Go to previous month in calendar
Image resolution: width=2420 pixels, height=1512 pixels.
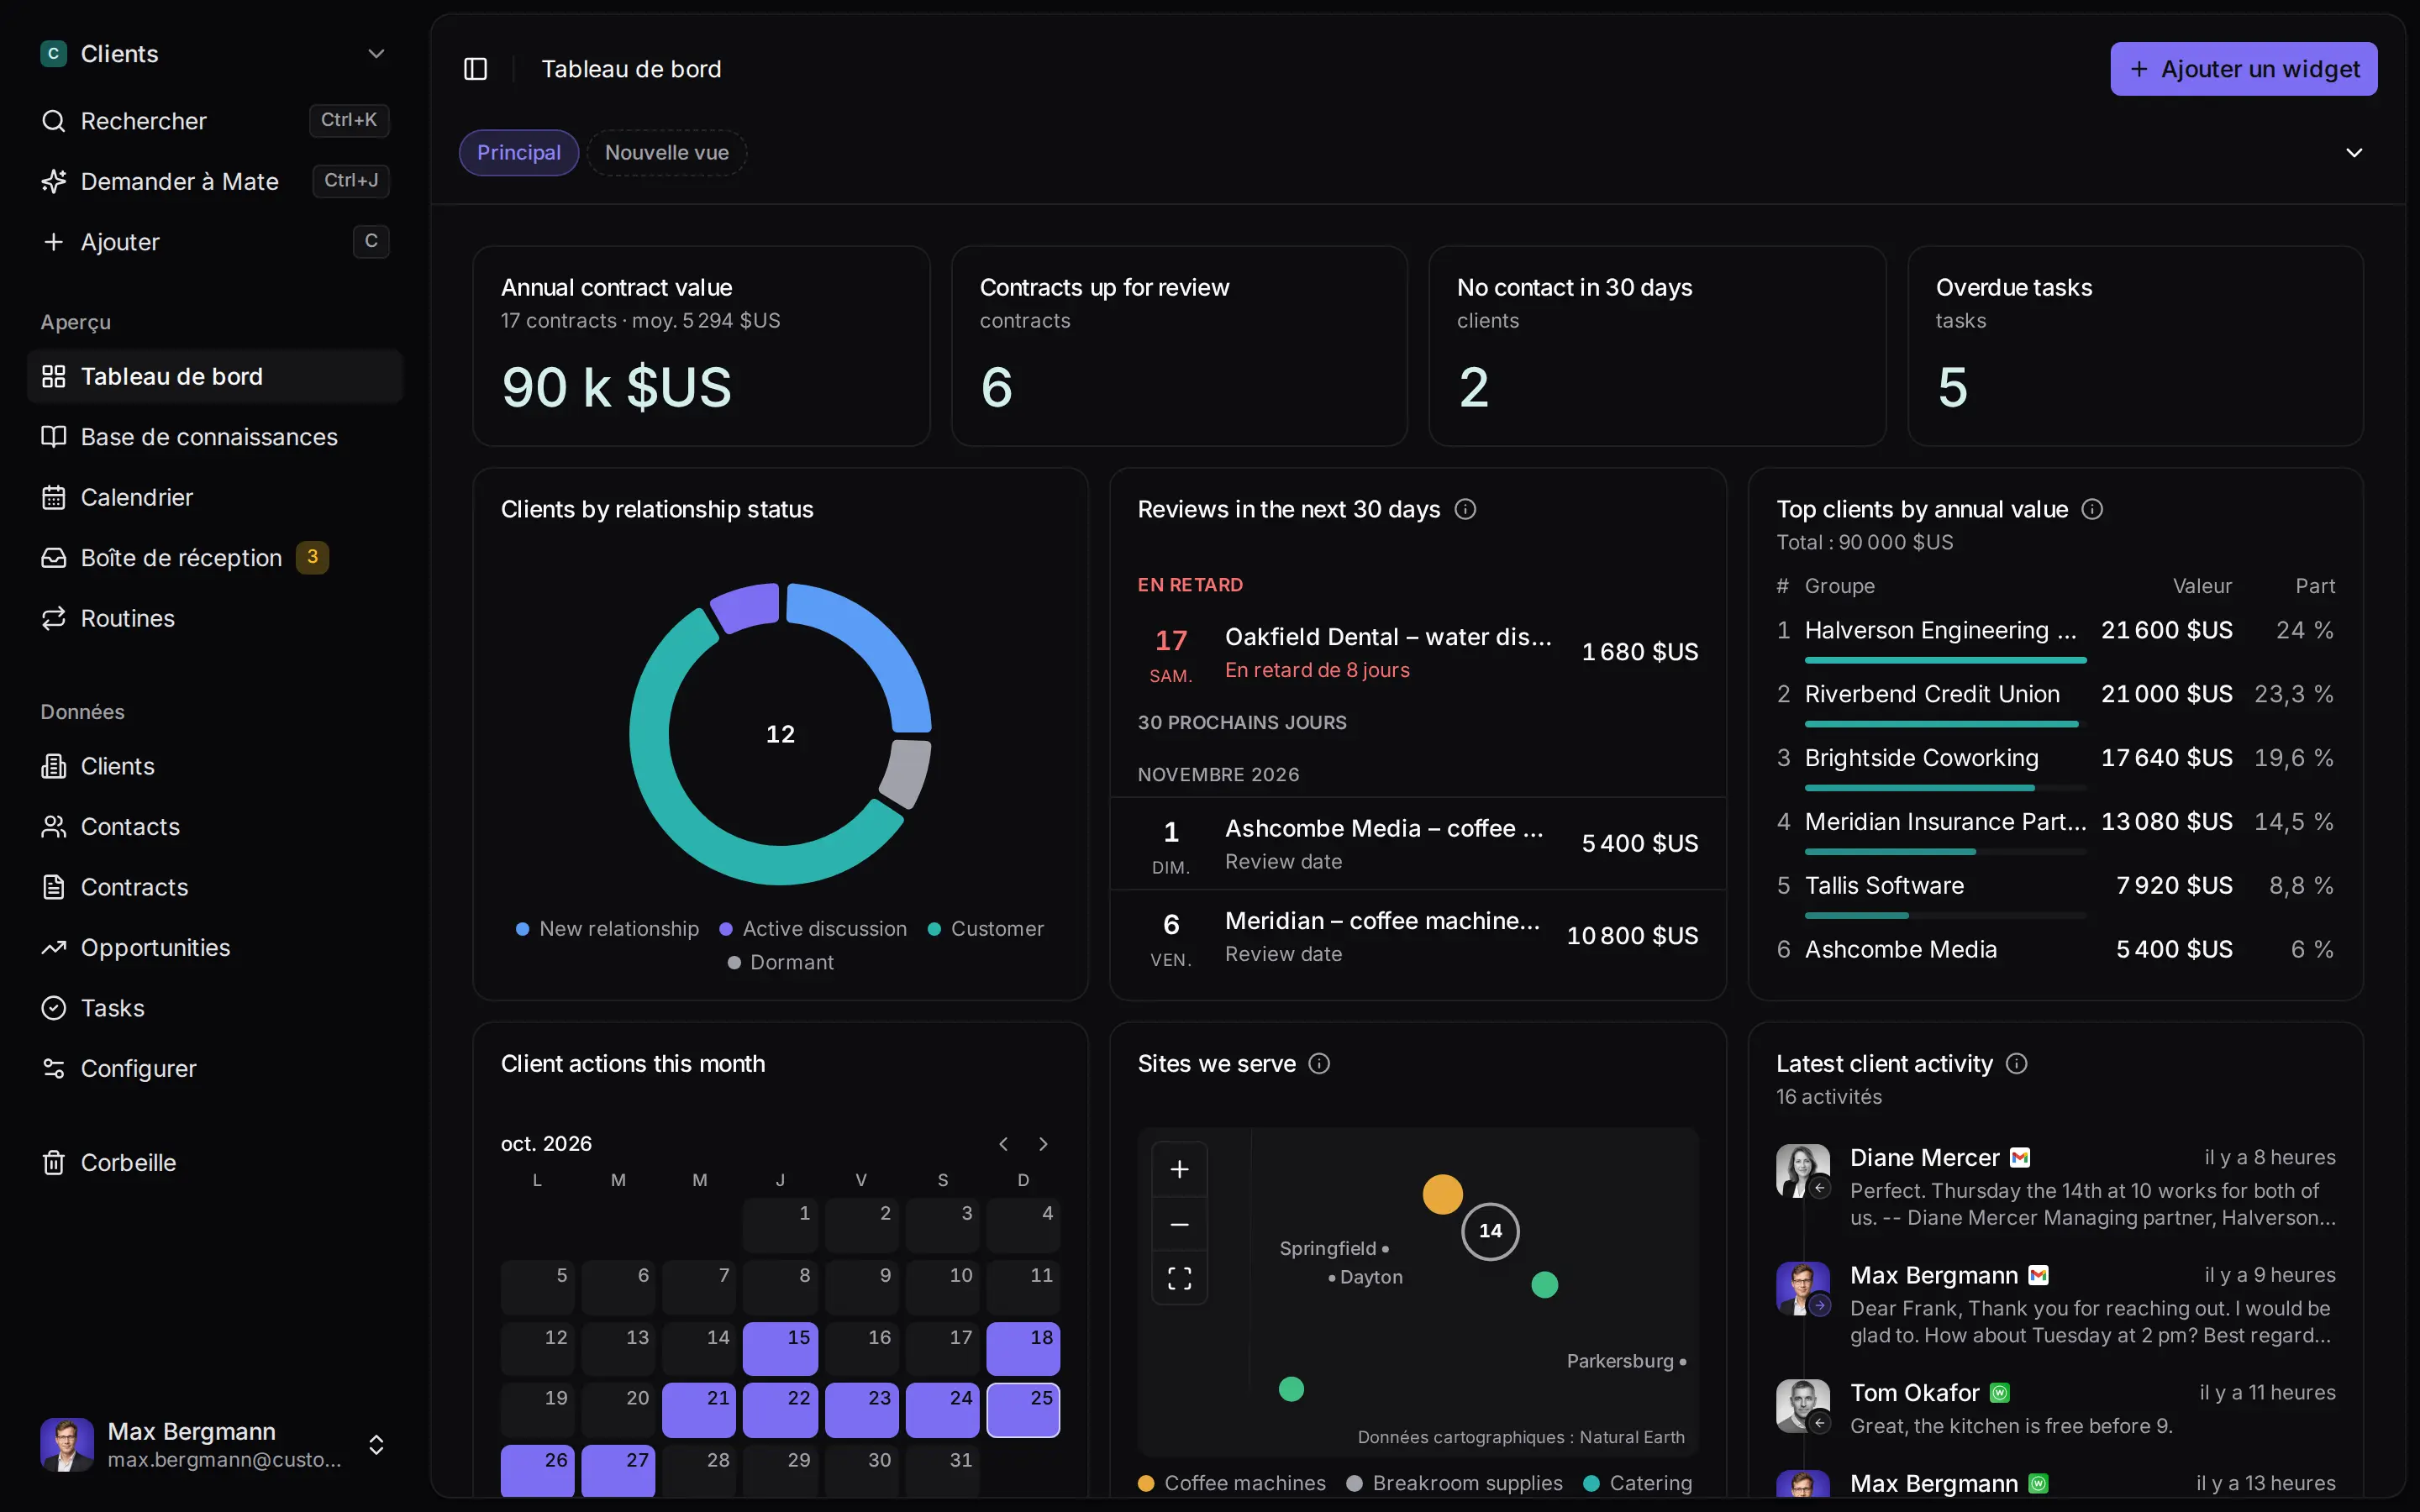click(1003, 1144)
